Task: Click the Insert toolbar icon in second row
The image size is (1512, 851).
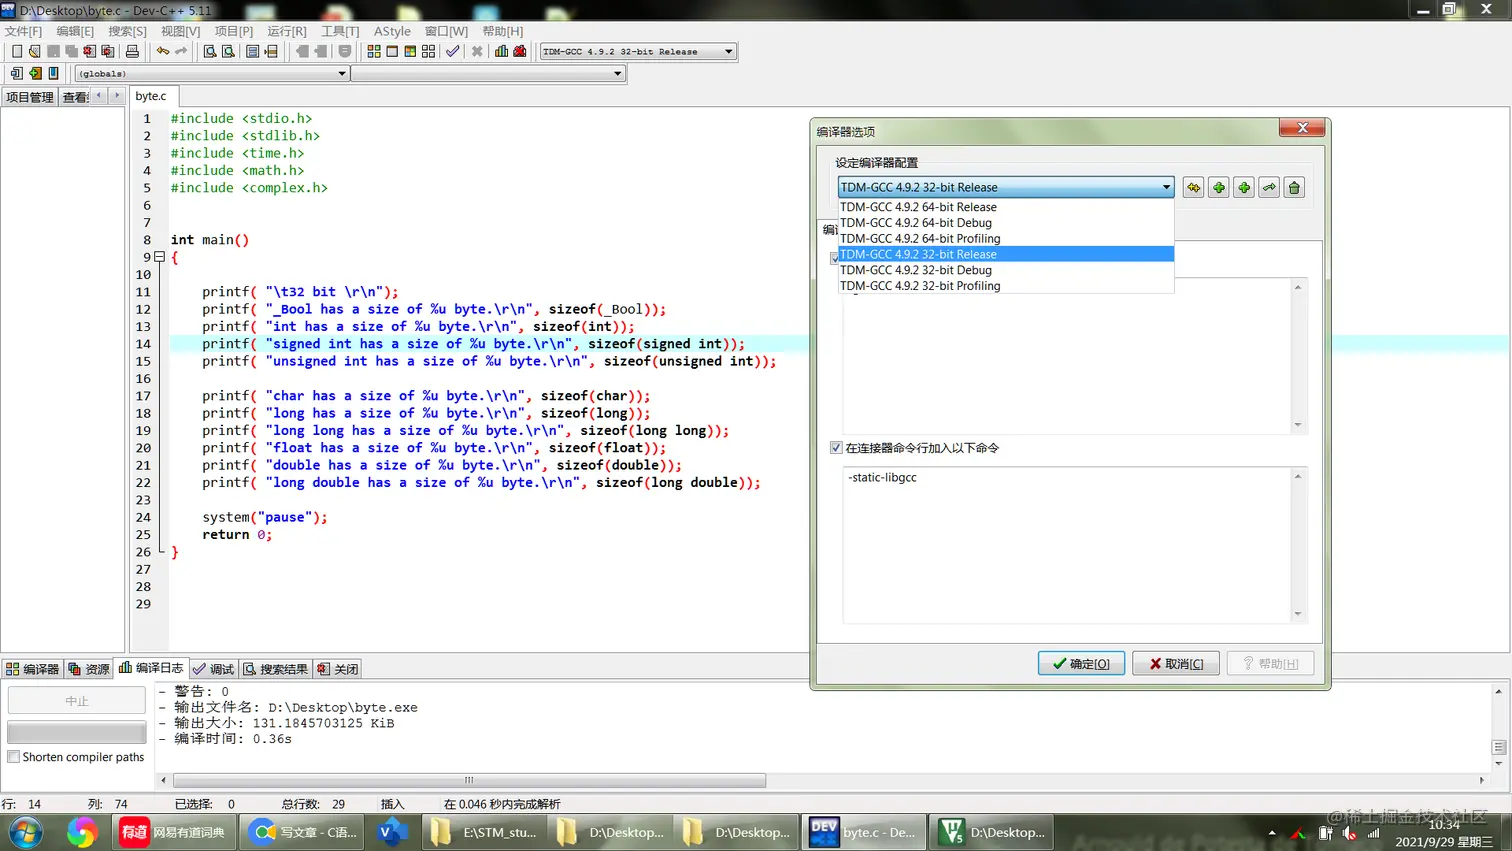Action: pos(17,73)
